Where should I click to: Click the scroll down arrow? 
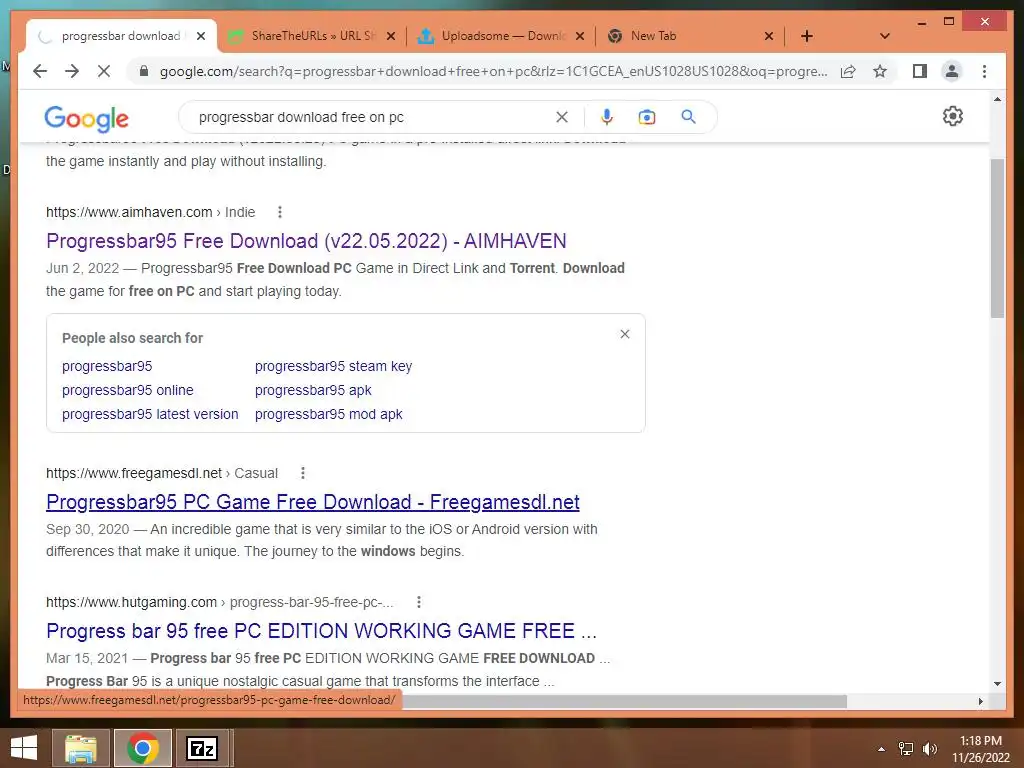tap(997, 684)
